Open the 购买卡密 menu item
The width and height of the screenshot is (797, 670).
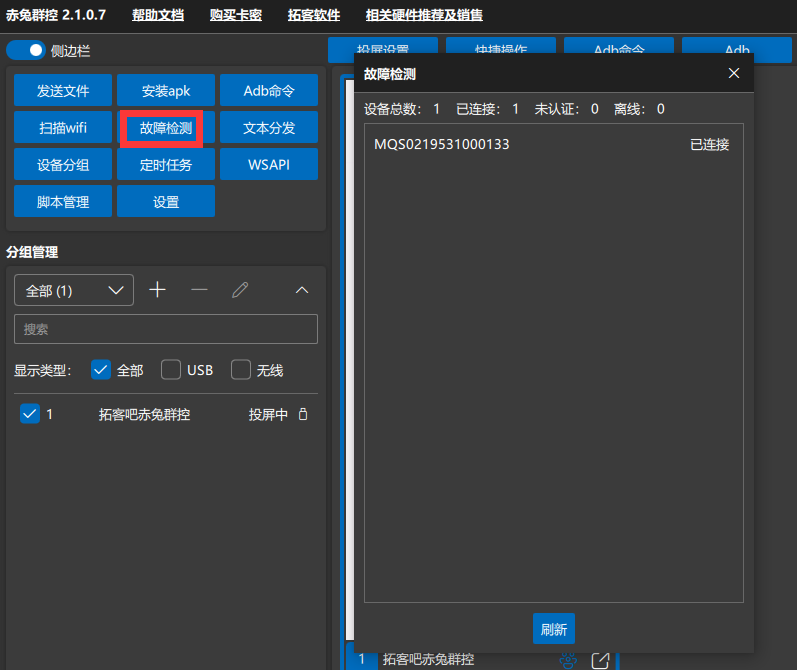coord(236,15)
